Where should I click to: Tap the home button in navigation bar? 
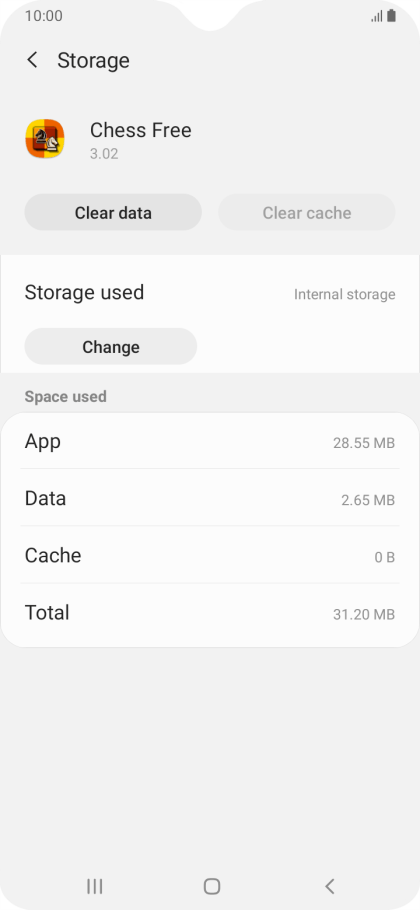[x=212, y=886]
